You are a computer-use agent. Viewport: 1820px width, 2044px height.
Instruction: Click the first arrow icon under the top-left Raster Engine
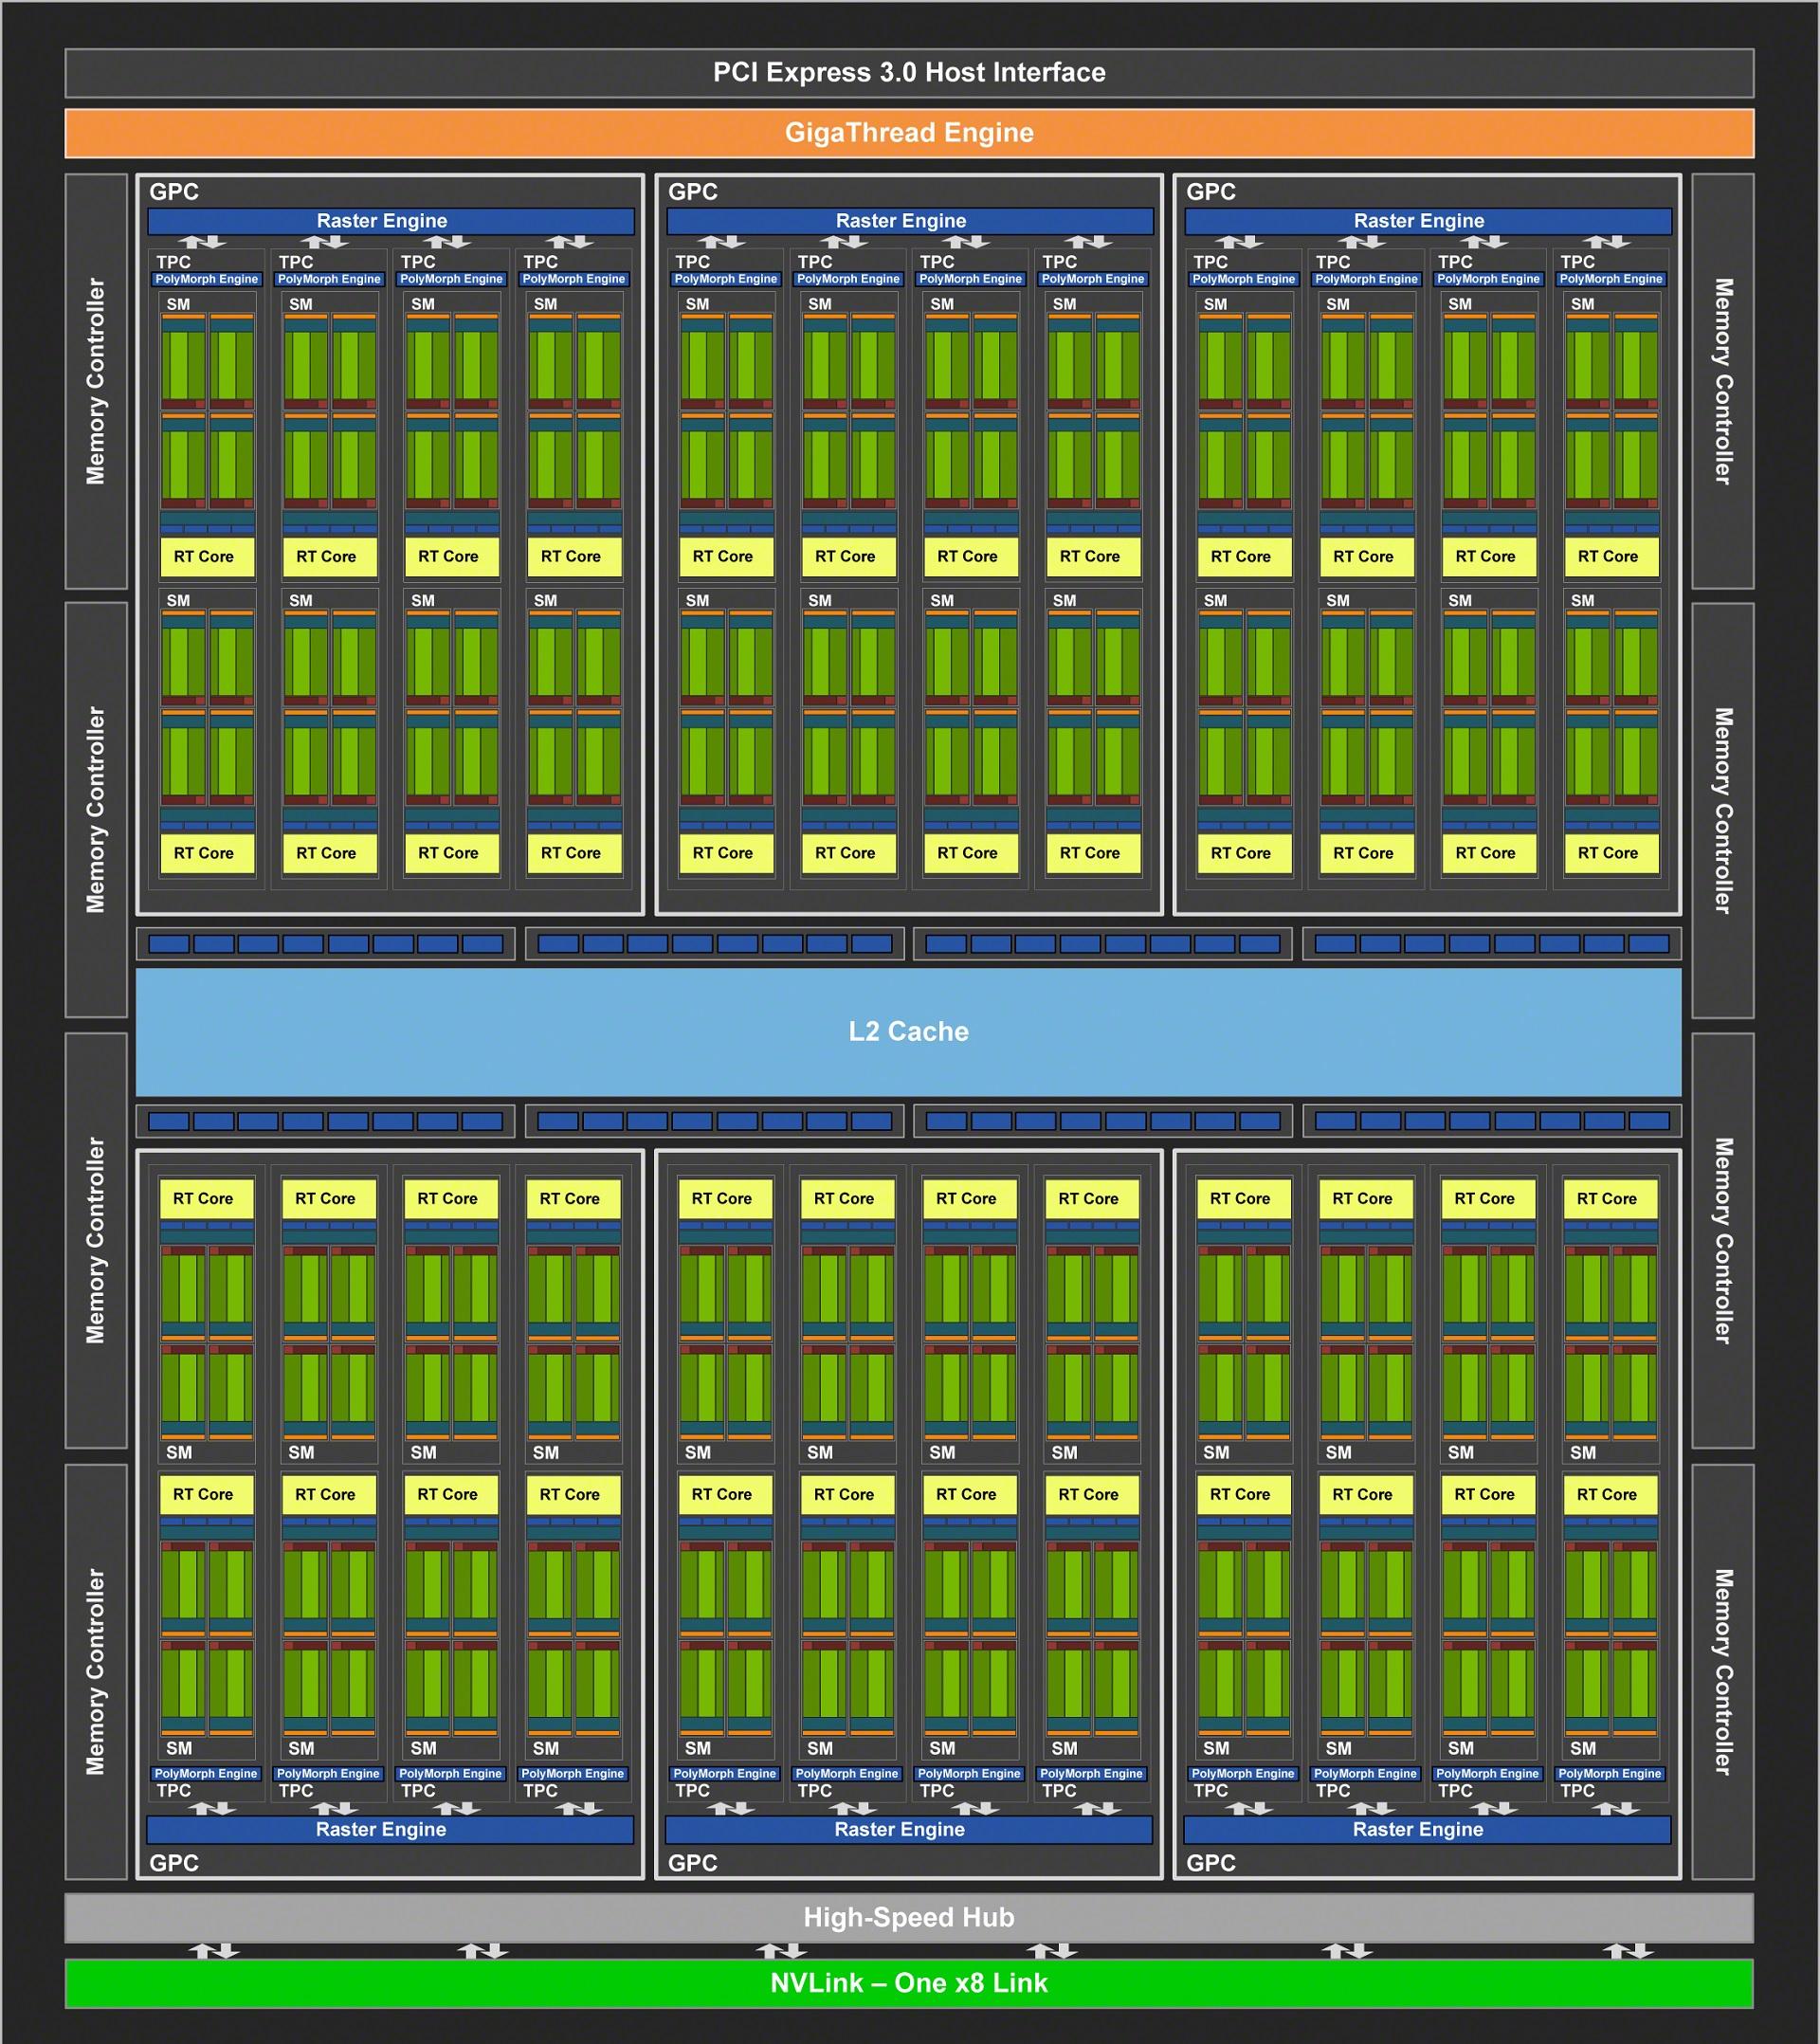(x=201, y=242)
